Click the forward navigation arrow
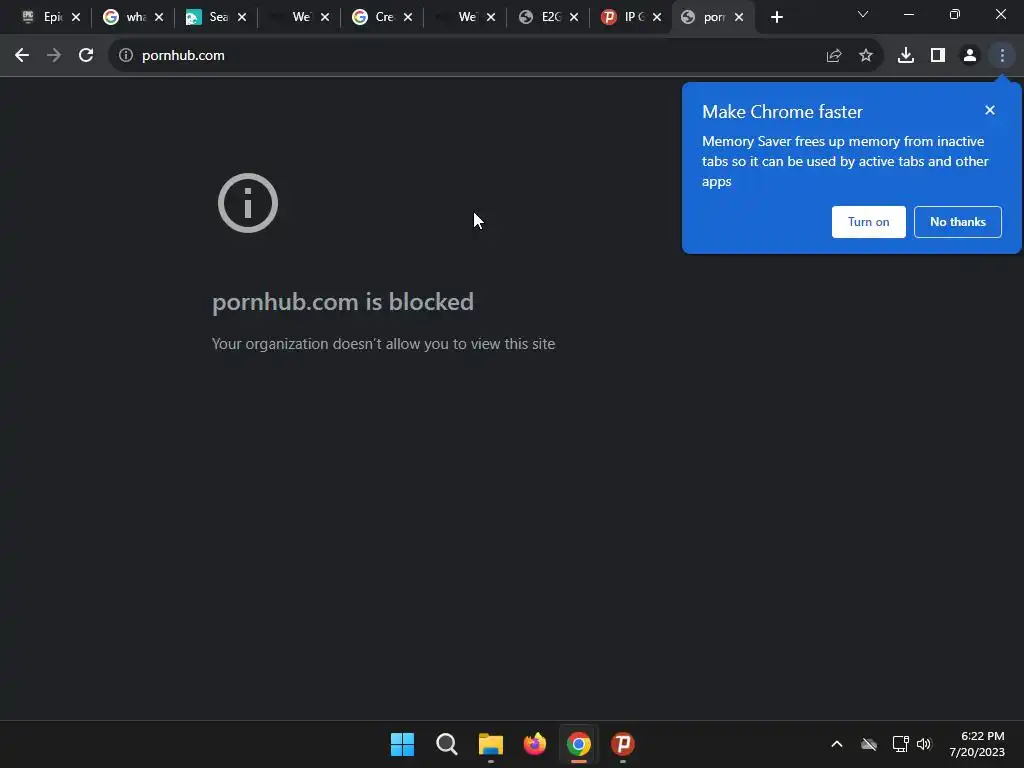Viewport: 1024px width, 768px height. coord(54,56)
